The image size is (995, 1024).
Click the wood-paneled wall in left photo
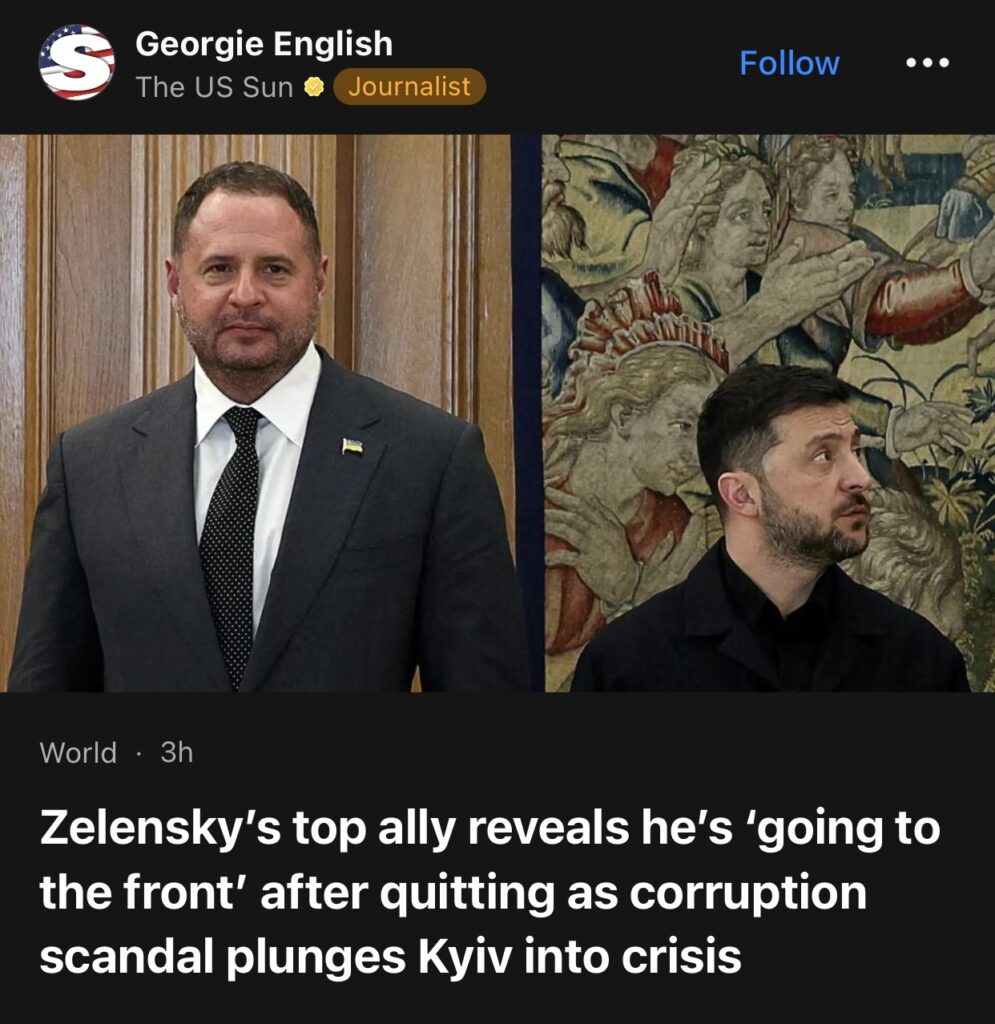[x=418, y=261]
